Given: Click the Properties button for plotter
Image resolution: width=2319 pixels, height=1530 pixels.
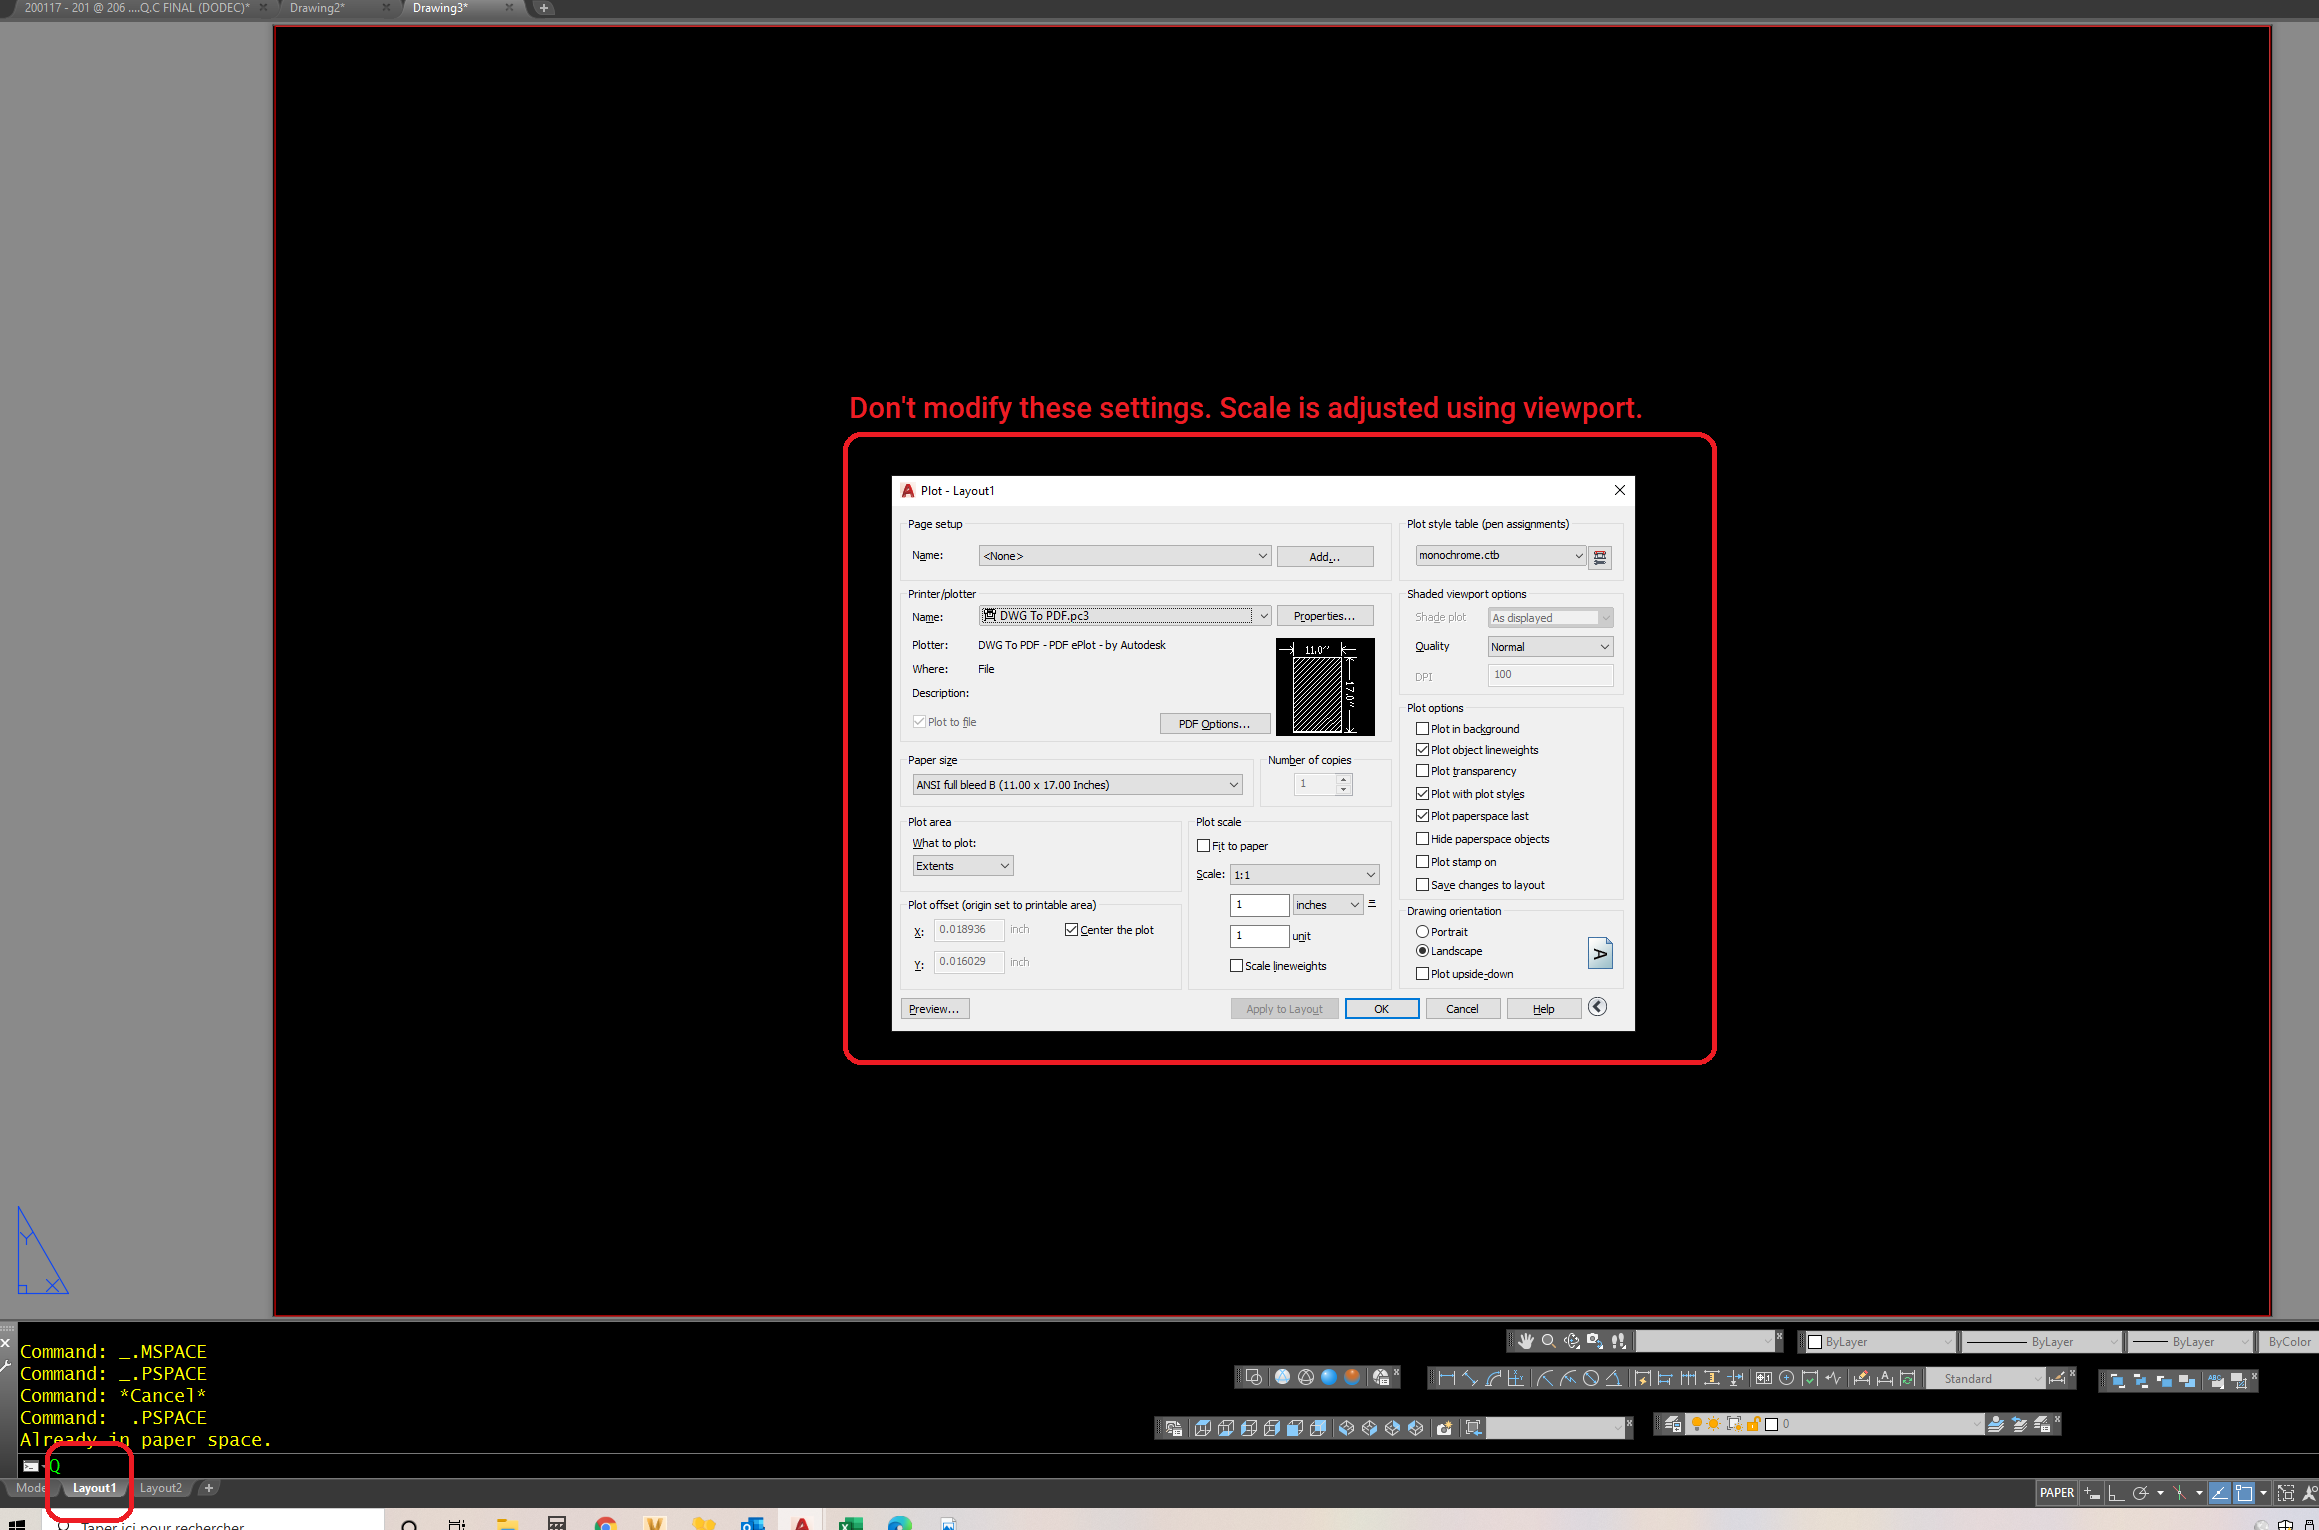Looking at the screenshot, I should tap(1323, 615).
